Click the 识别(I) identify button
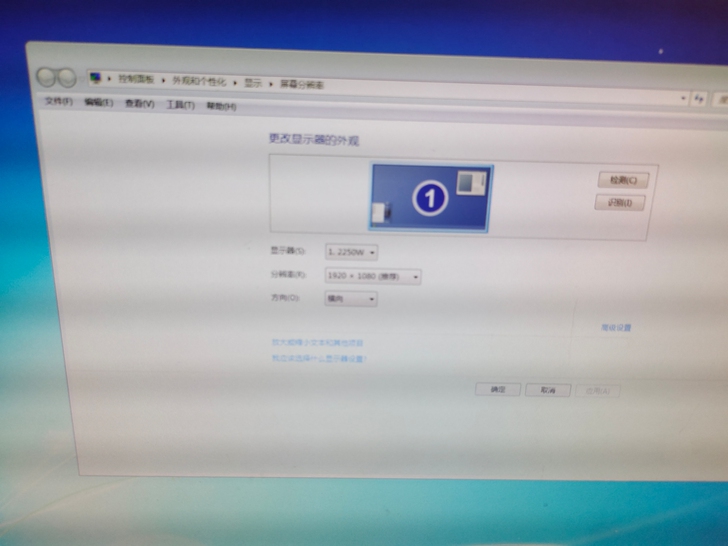 point(620,202)
